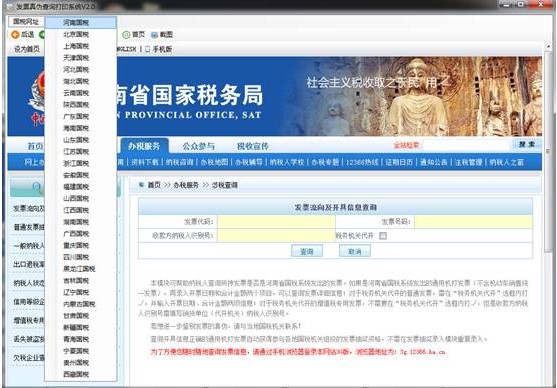
Task: Click the 查询 query button
Action: (307, 251)
